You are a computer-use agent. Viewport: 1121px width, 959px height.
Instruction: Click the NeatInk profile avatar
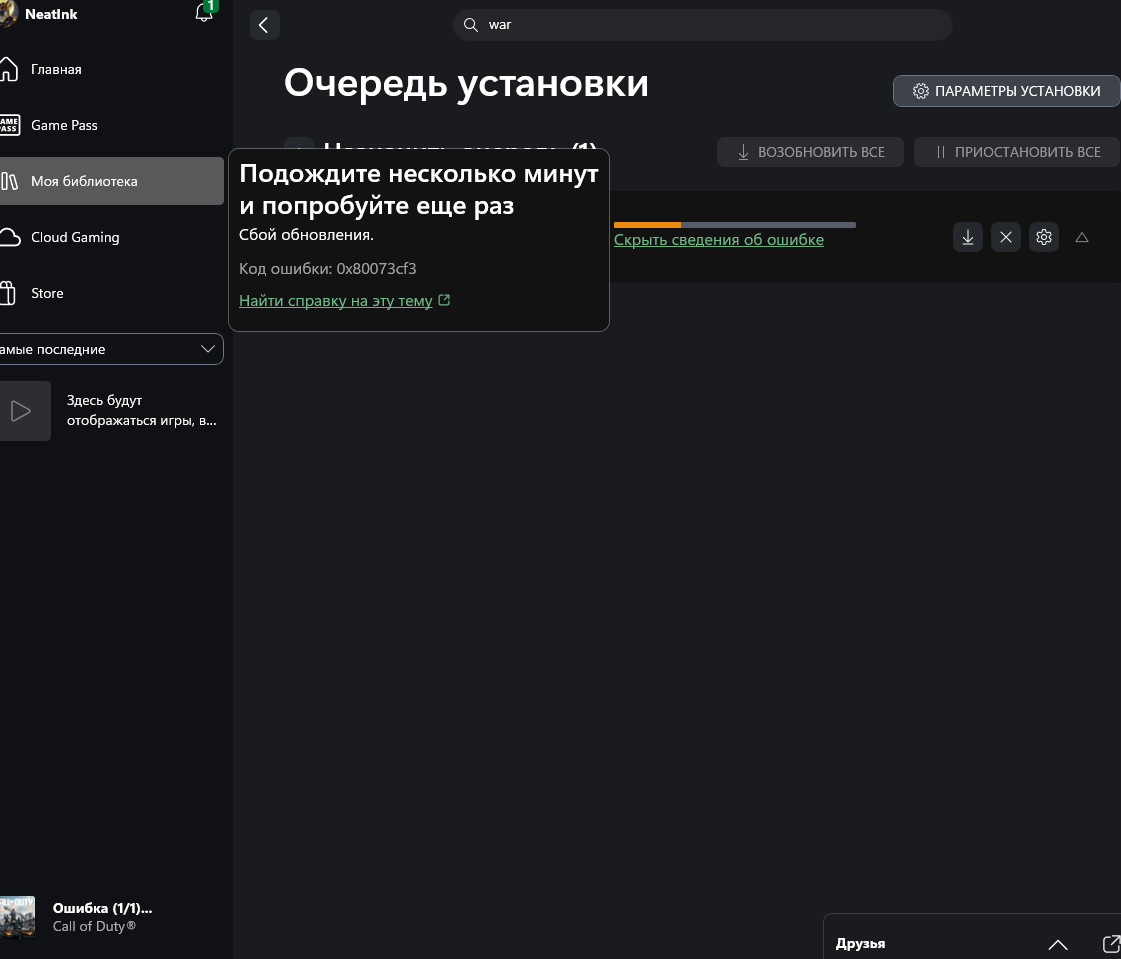pyautogui.click(x=9, y=14)
